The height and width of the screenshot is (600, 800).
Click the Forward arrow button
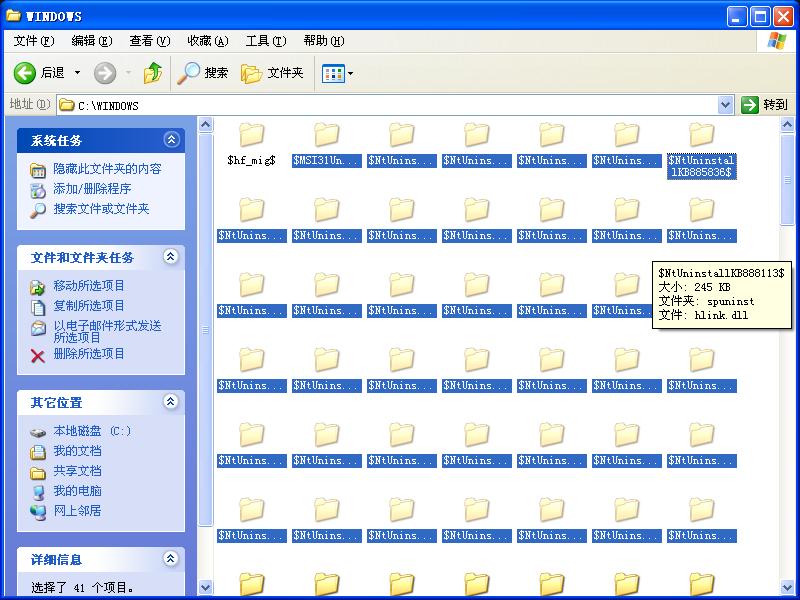[x=105, y=73]
